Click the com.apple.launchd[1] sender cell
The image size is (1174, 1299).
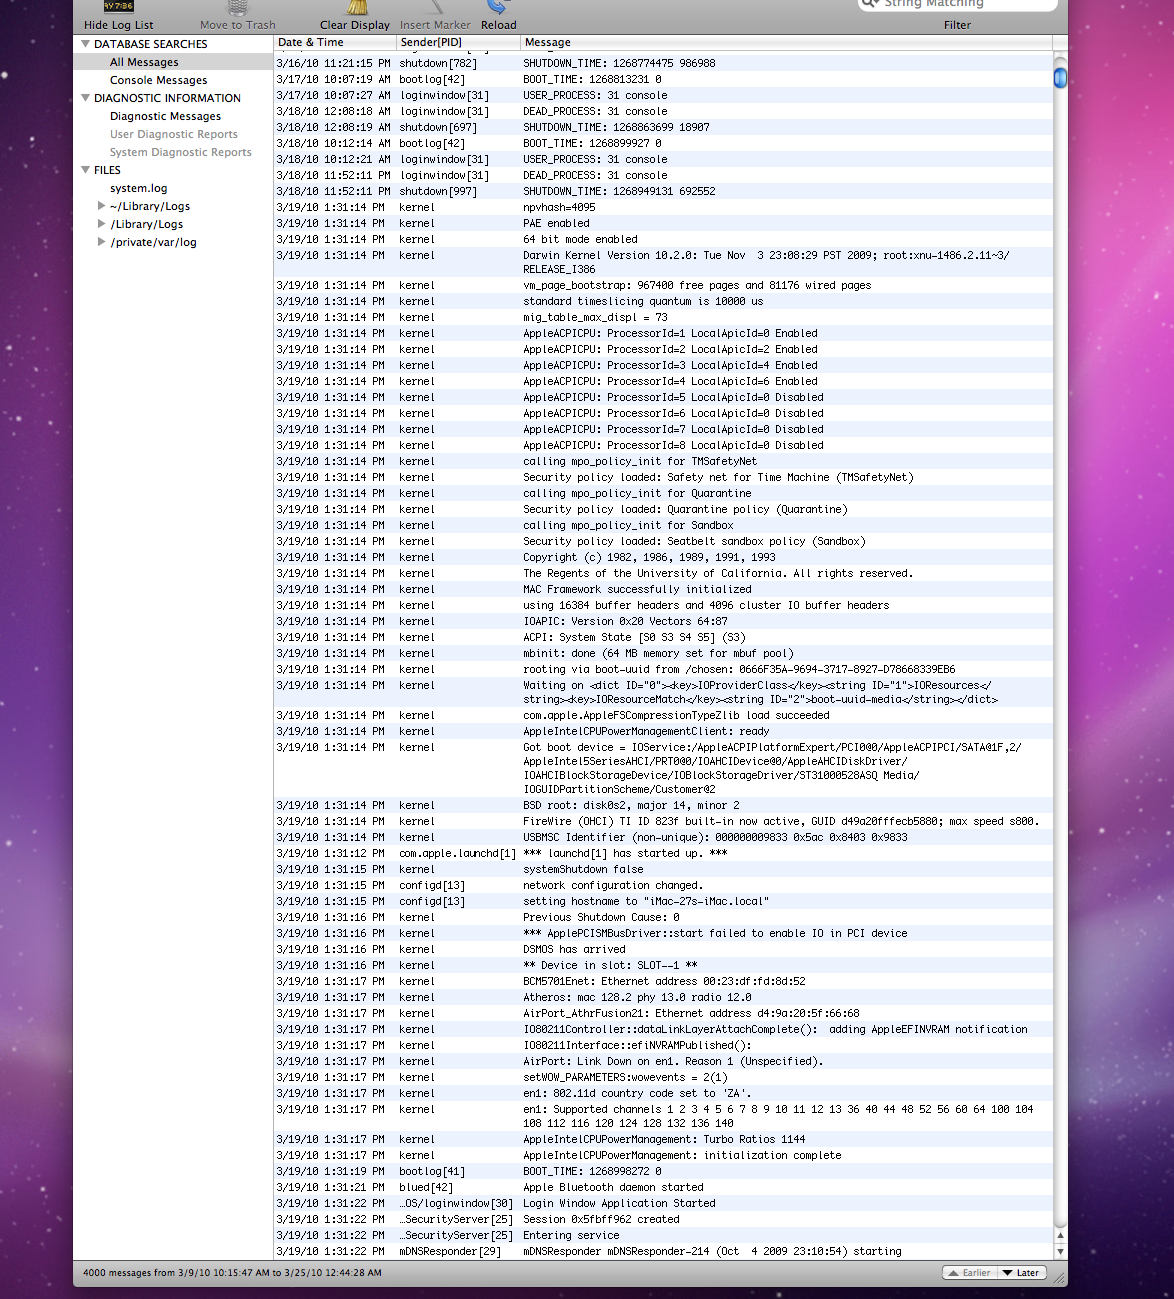[458, 853]
